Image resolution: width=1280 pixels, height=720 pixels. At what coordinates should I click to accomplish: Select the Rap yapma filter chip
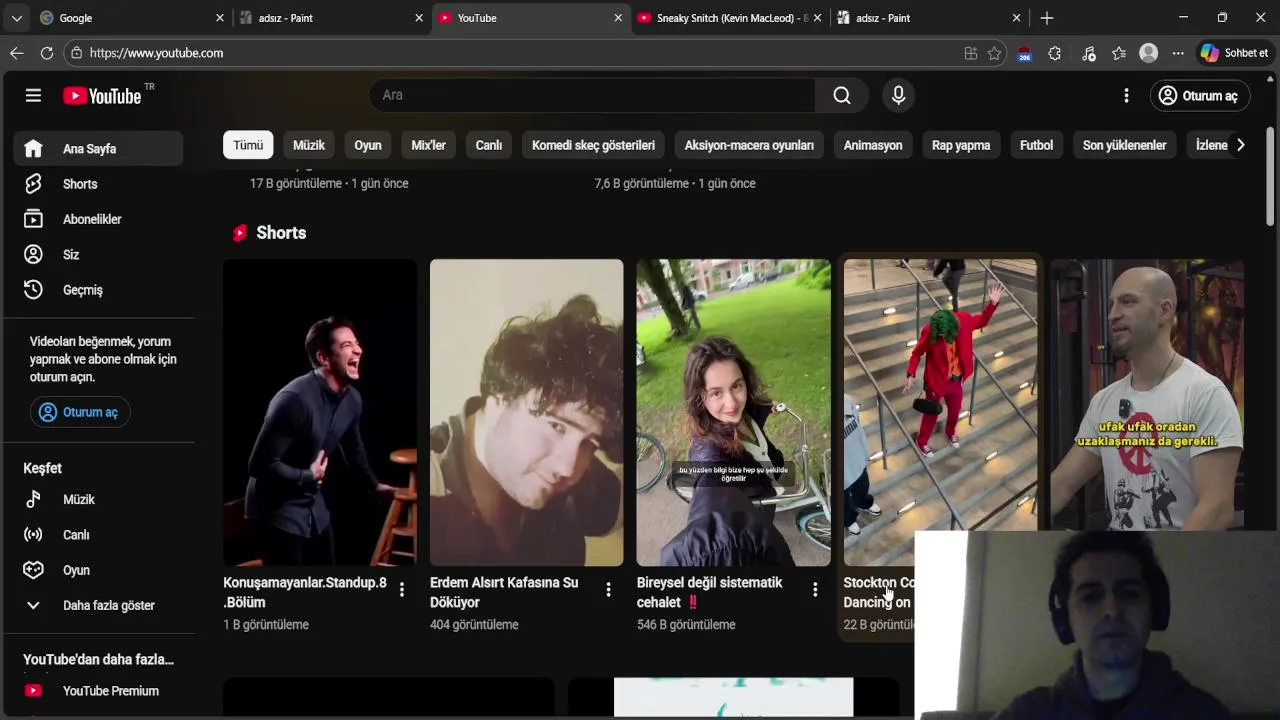click(x=961, y=145)
